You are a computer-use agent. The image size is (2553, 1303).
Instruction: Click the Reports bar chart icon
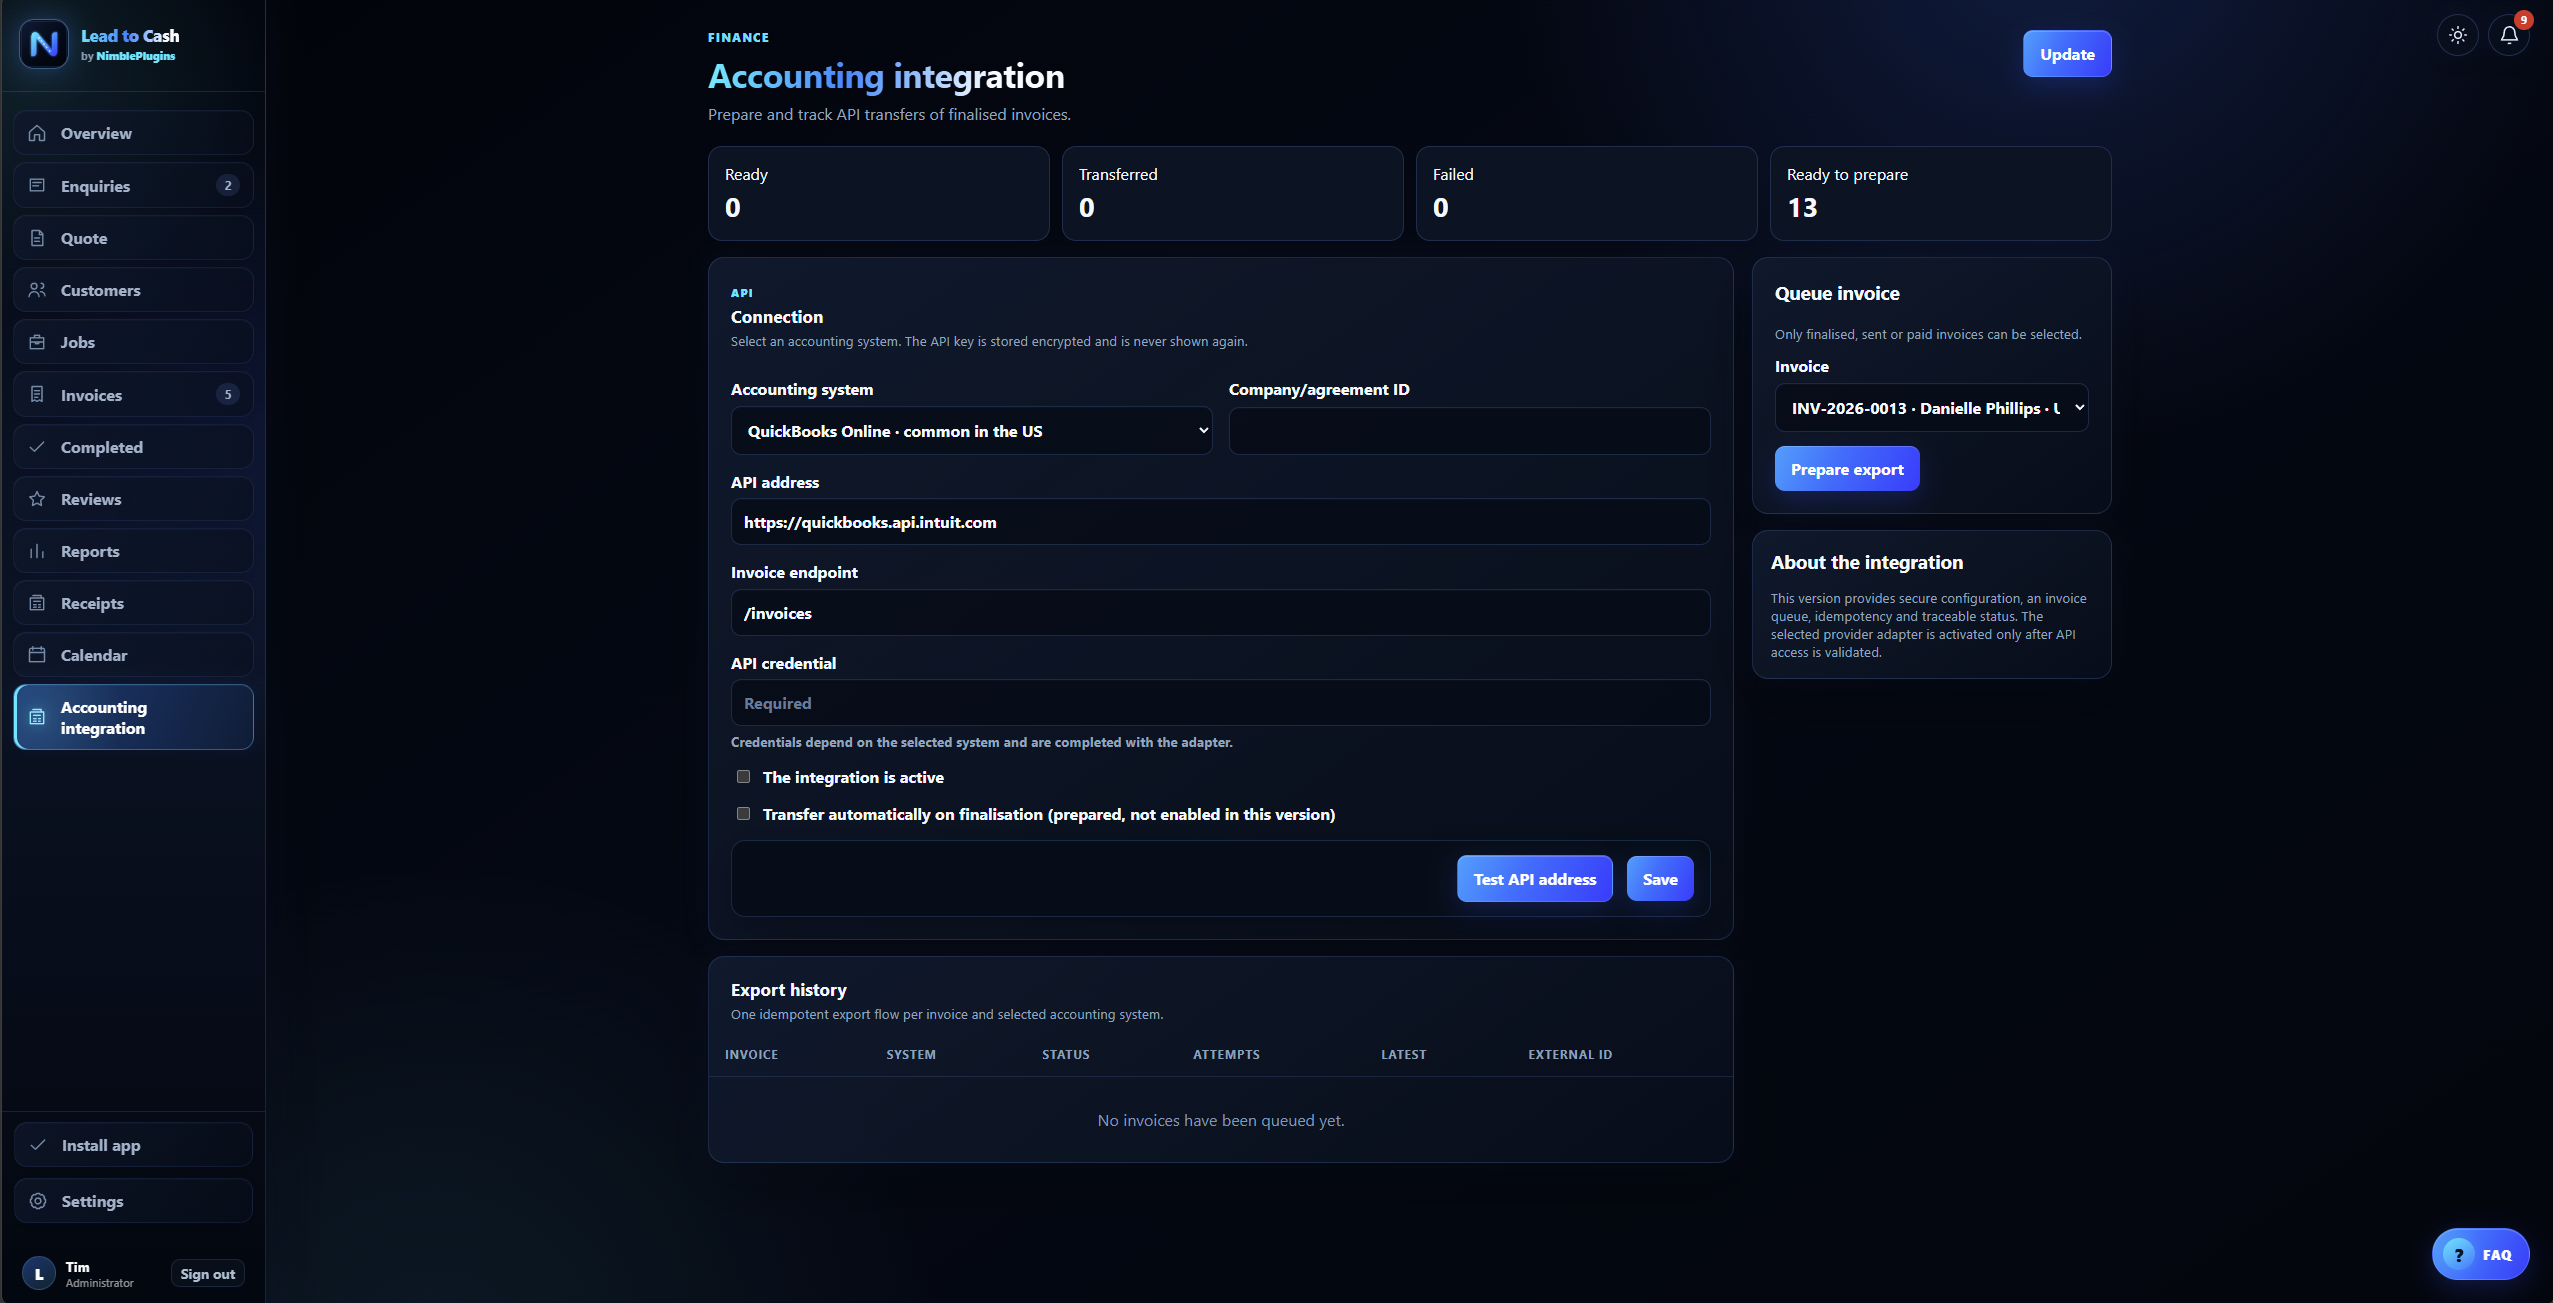(x=37, y=551)
